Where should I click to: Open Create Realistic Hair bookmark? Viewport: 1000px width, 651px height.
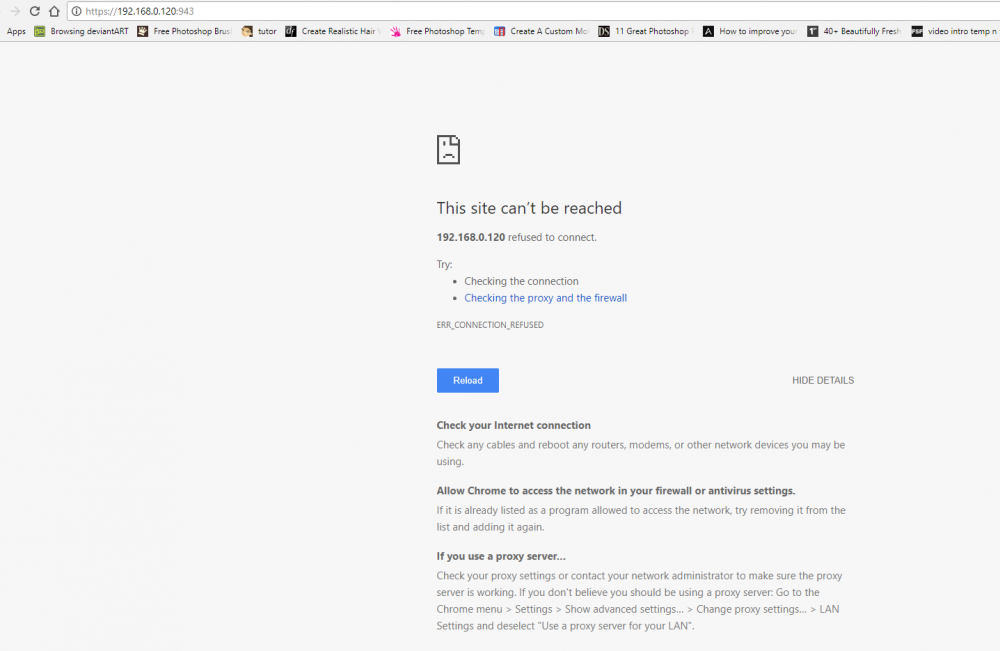(340, 31)
